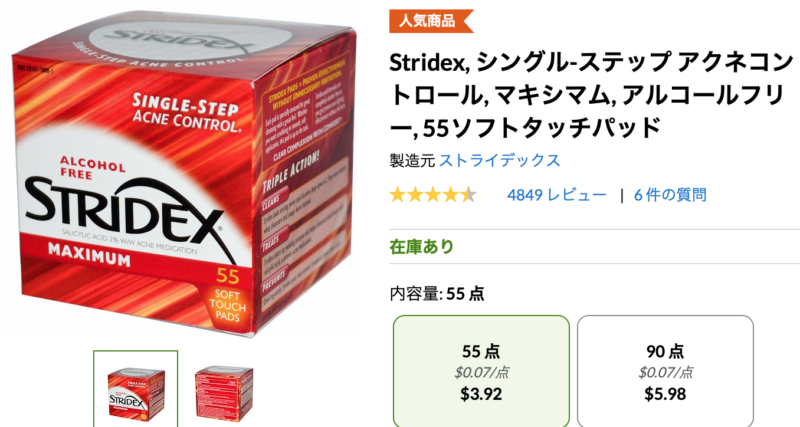Click the 内容量: 55 点 label
The width and height of the screenshot is (800, 427).
click(x=437, y=294)
